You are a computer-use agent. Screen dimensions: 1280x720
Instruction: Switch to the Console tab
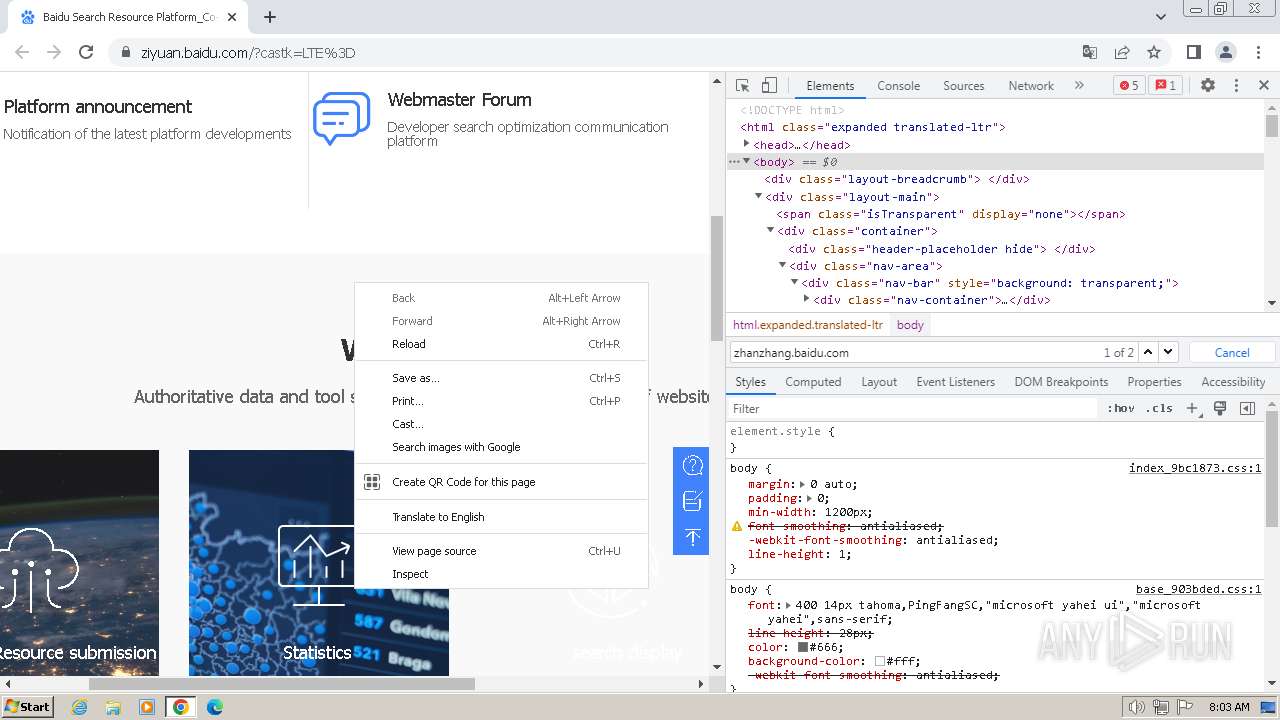pyautogui.click(x=898, y=86)
